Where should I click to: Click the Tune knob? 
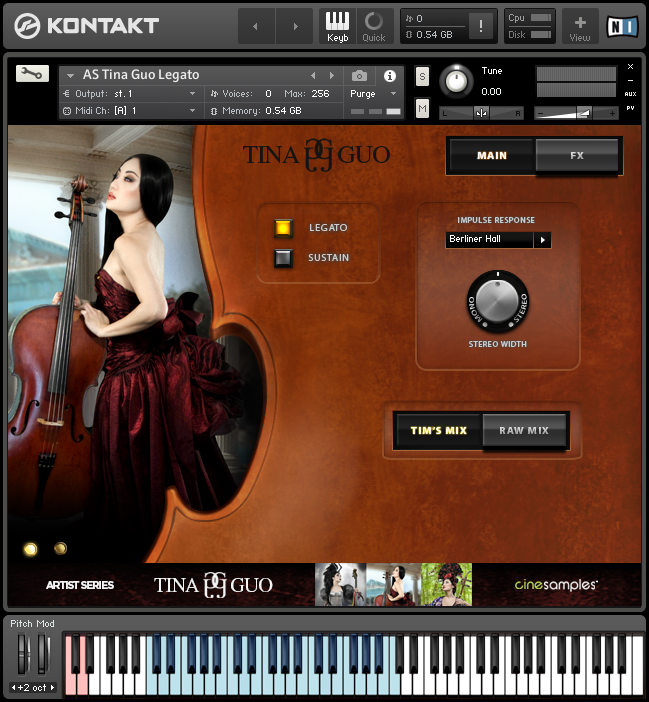[456, 81]
